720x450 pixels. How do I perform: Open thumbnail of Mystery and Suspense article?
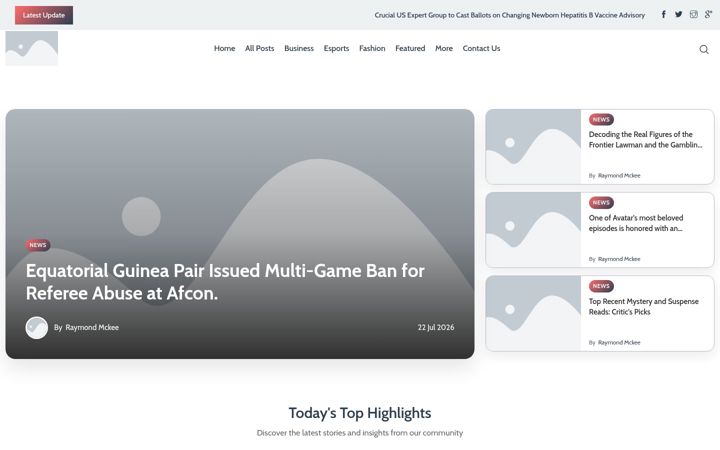(x=533, y=314)
